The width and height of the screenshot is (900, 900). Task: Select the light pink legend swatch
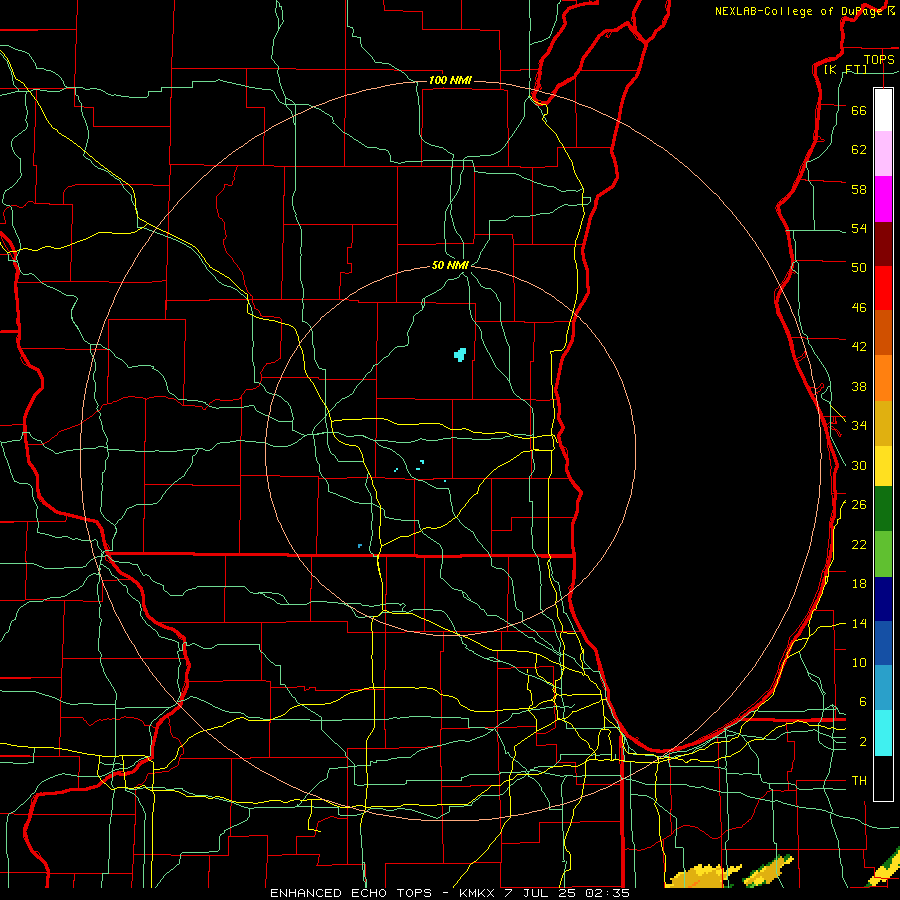tap(883, 154)
